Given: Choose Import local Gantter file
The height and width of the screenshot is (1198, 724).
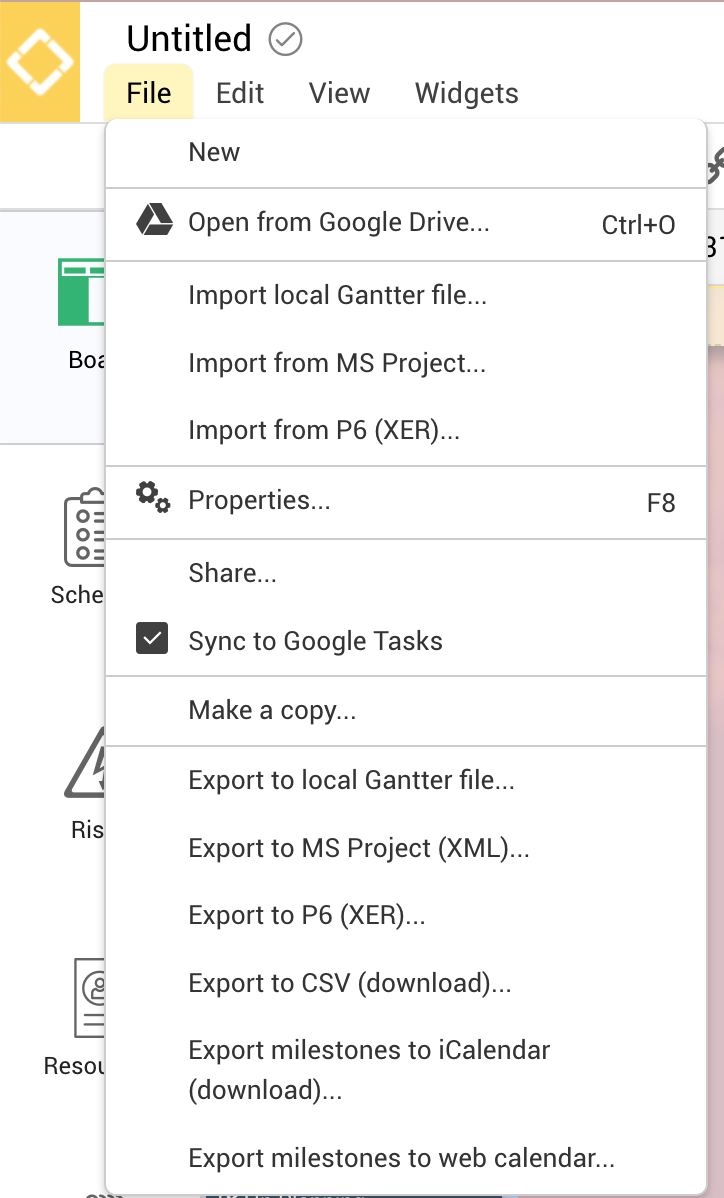Looking at the screenshot, I should click(x=406, y=295).
